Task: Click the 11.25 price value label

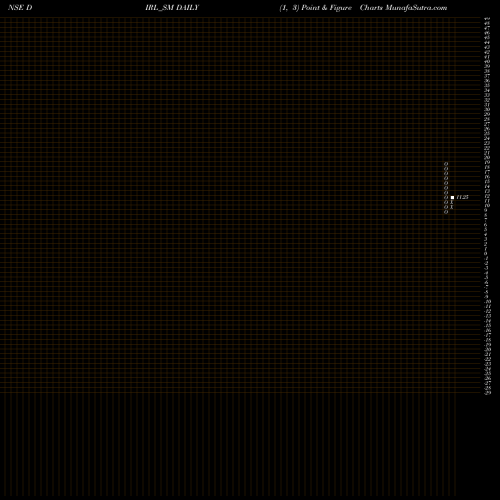Action: point(462,197)
